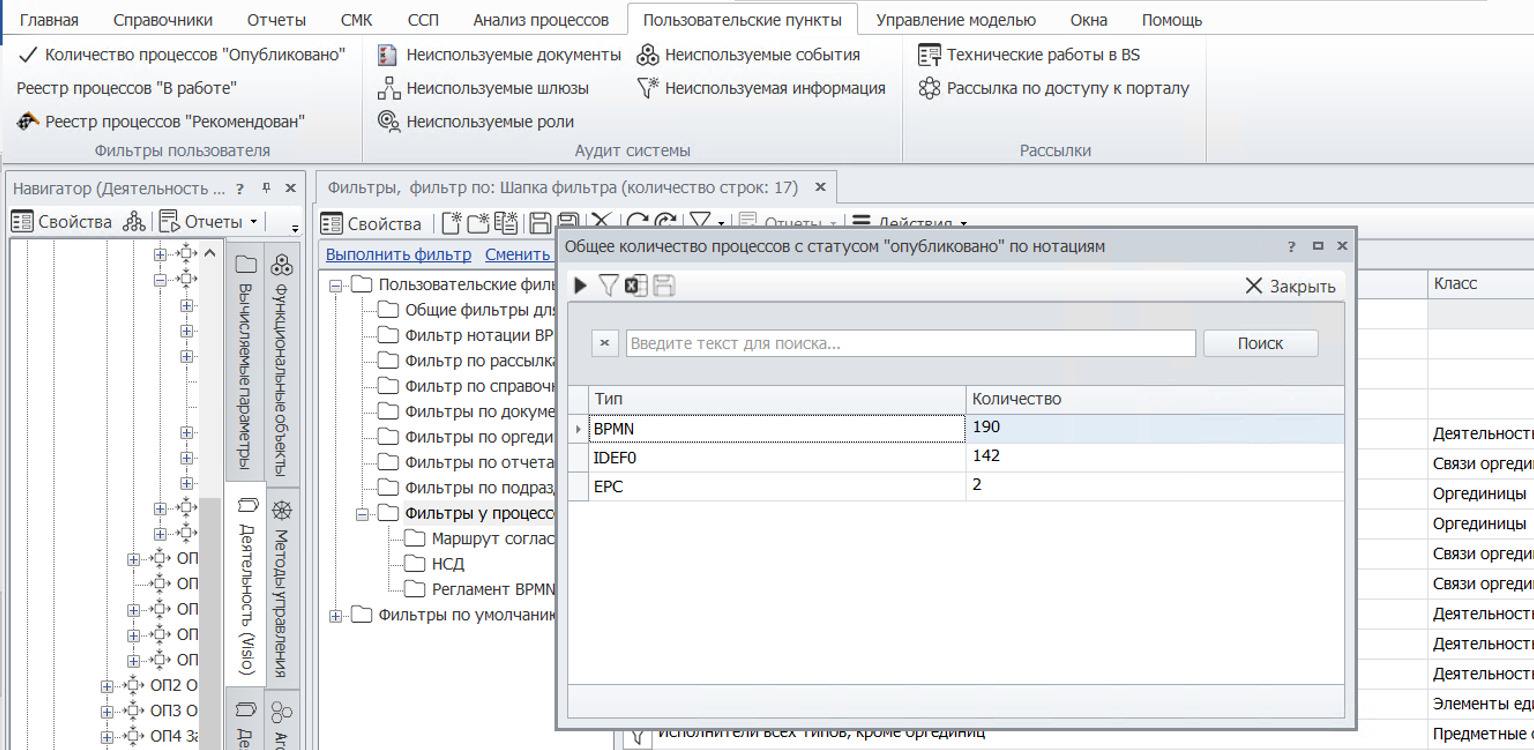This screenshot has height=750, width=1534.
Task: Launch 'Технические работы в BS' mailing
Action: [1029, 55]
